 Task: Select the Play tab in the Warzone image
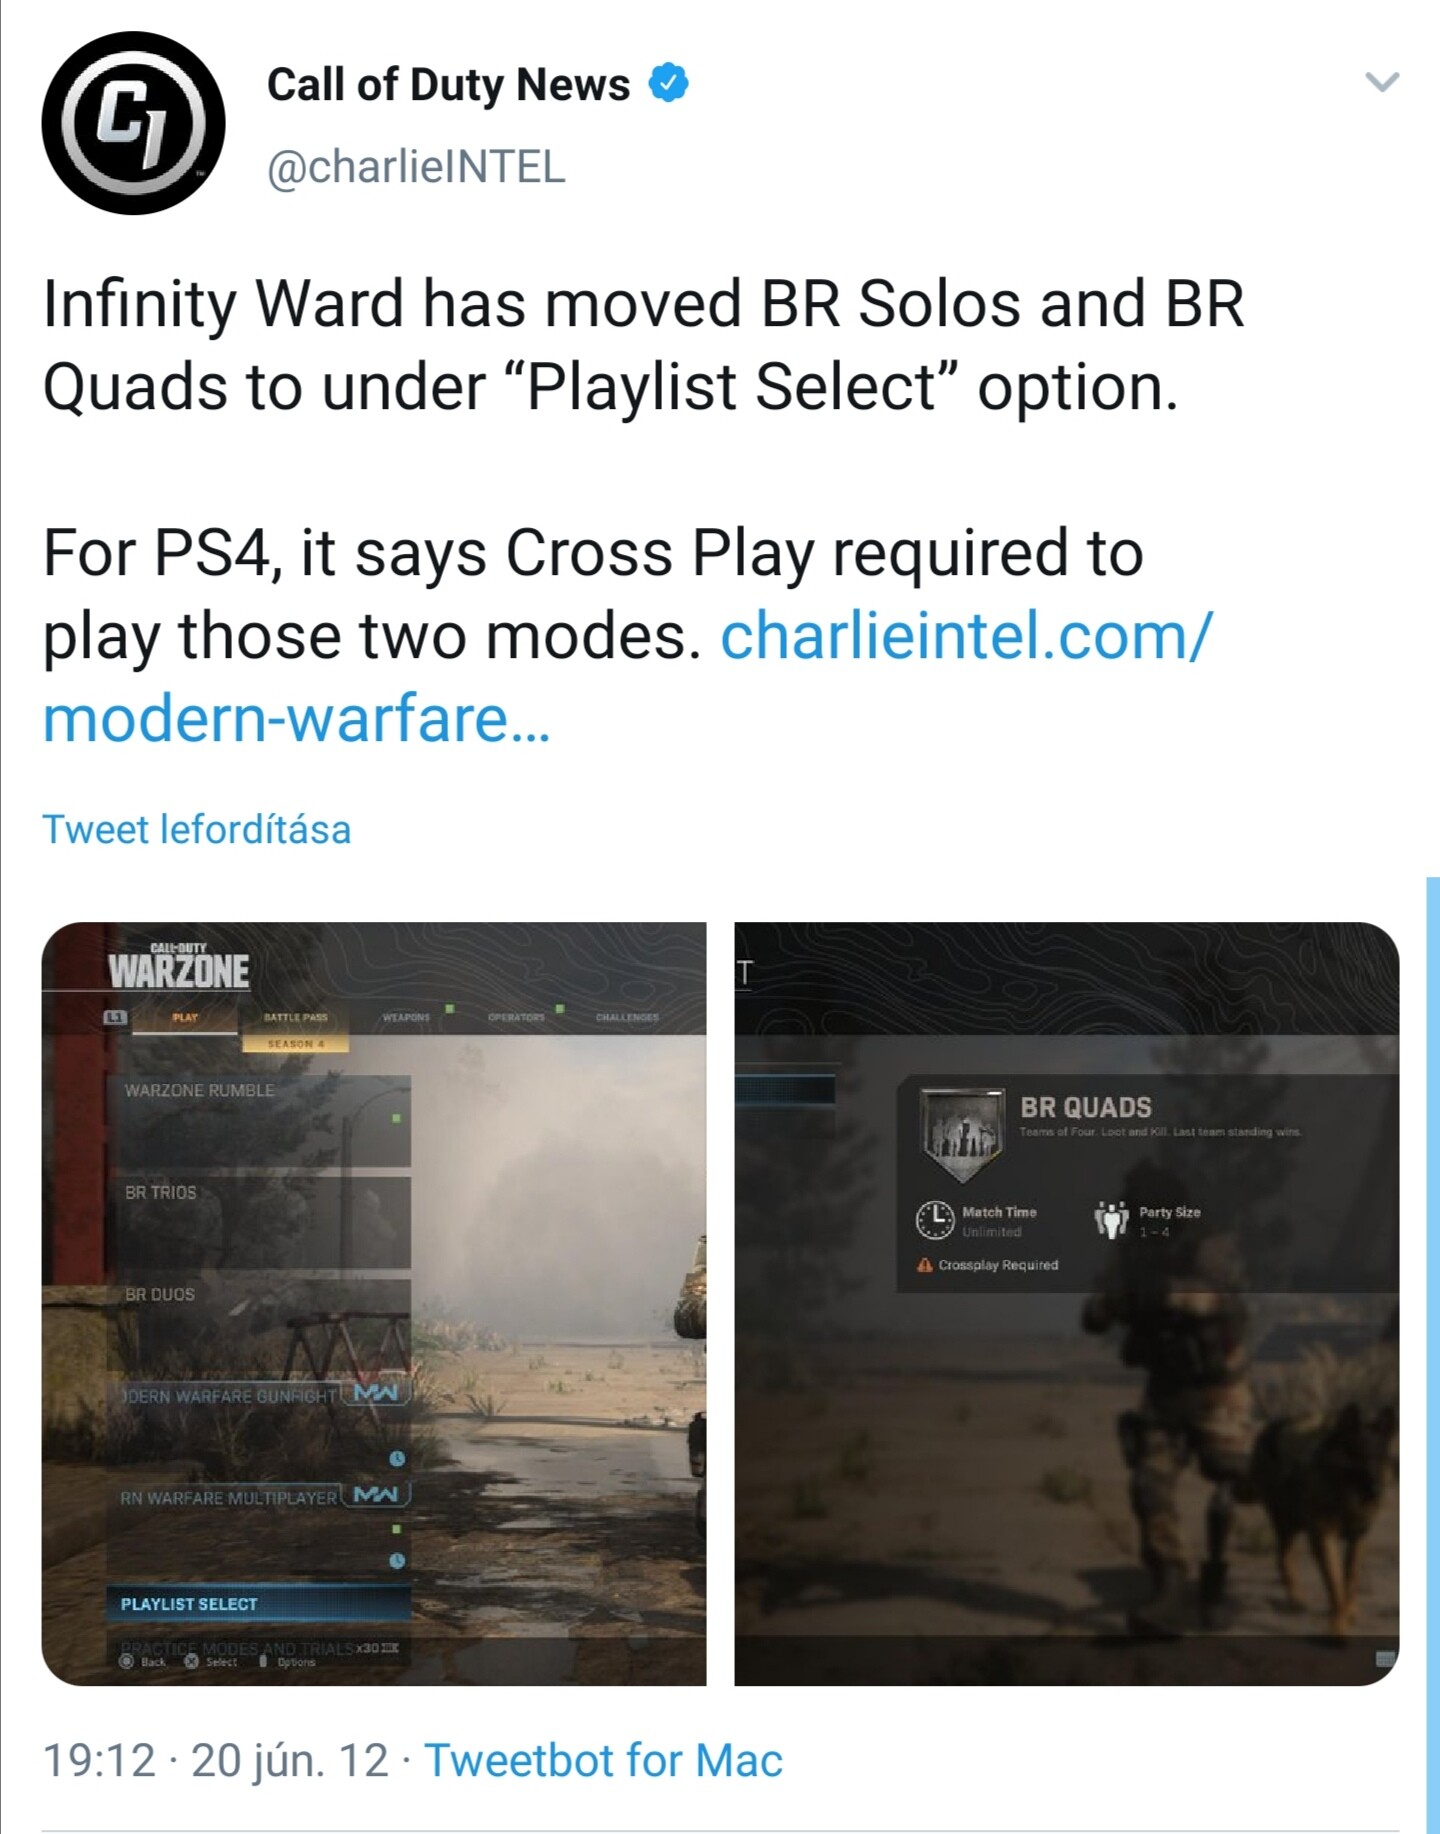coord(185,1017)
